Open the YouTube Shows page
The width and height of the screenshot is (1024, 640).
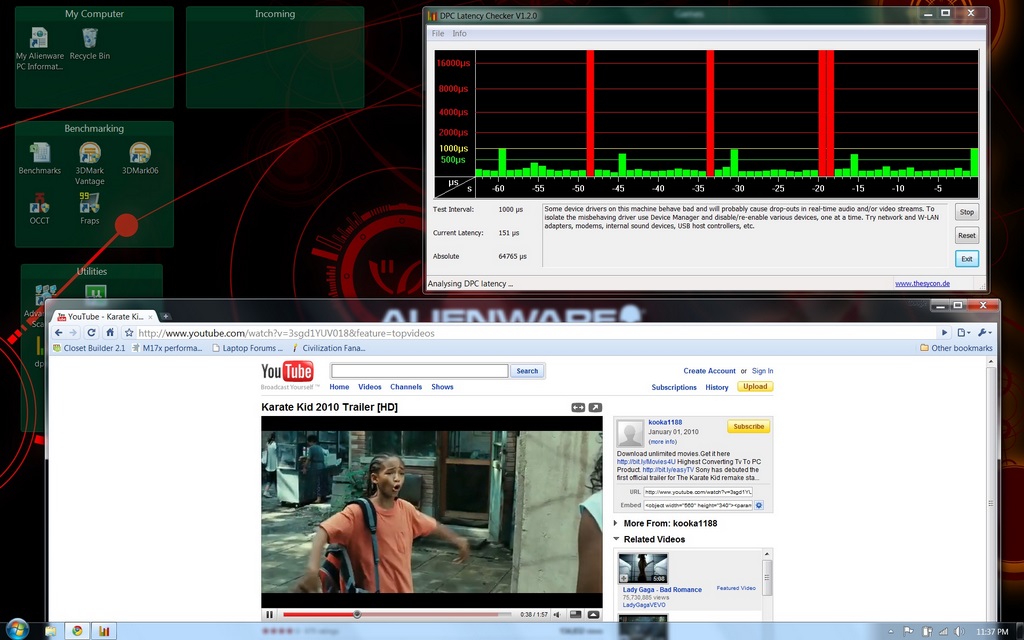[442, 387]
